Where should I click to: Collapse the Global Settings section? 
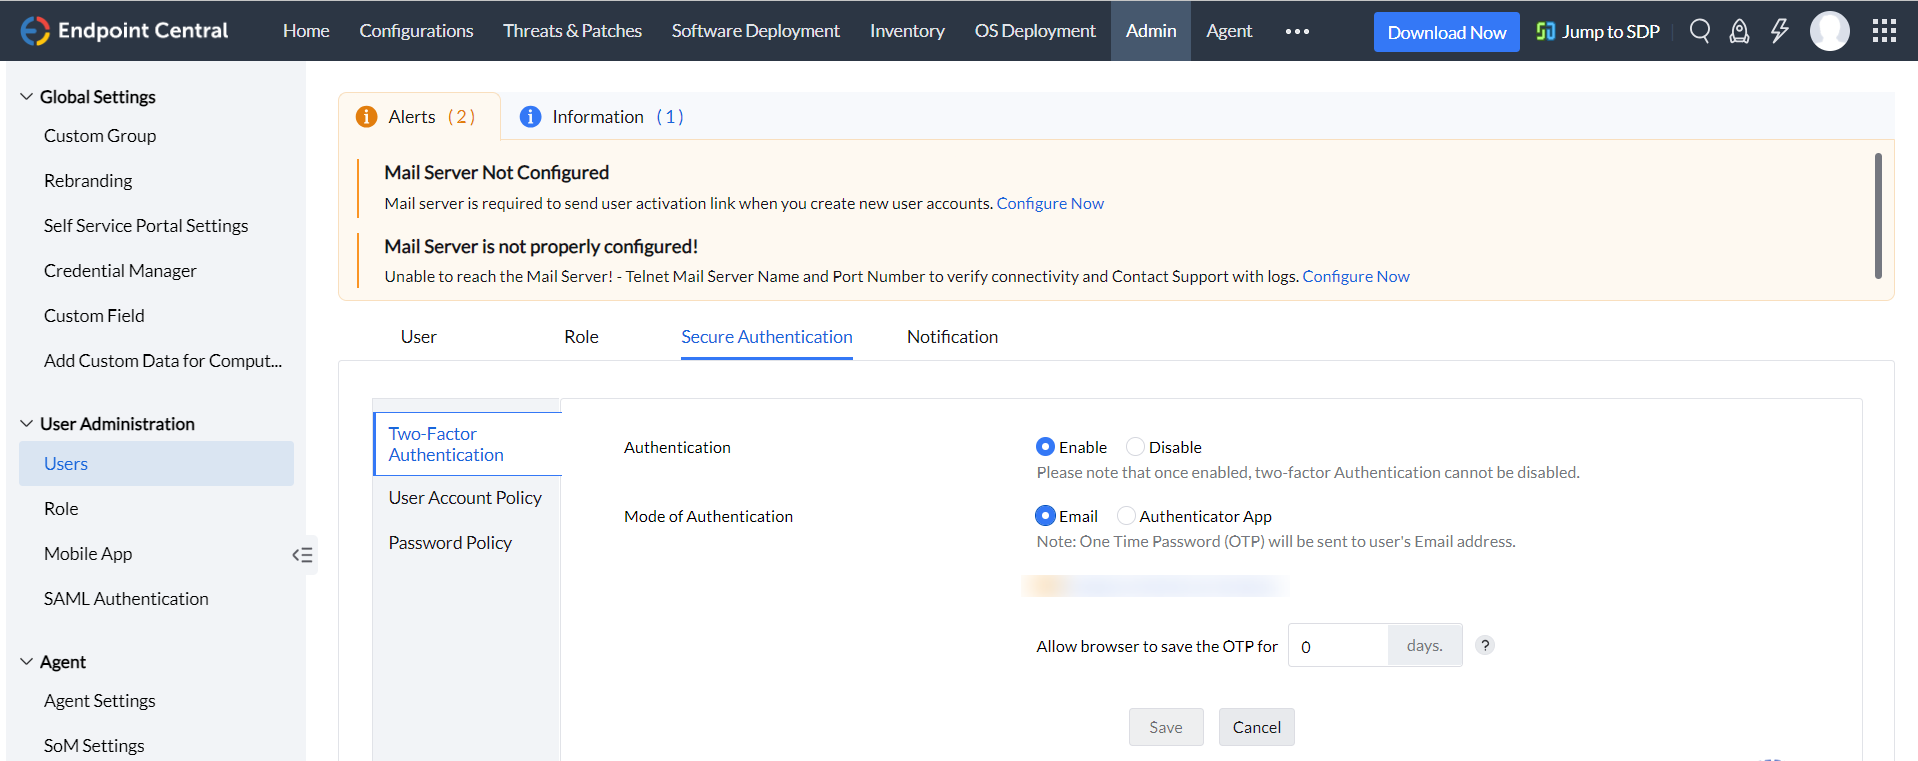(27, 97)
